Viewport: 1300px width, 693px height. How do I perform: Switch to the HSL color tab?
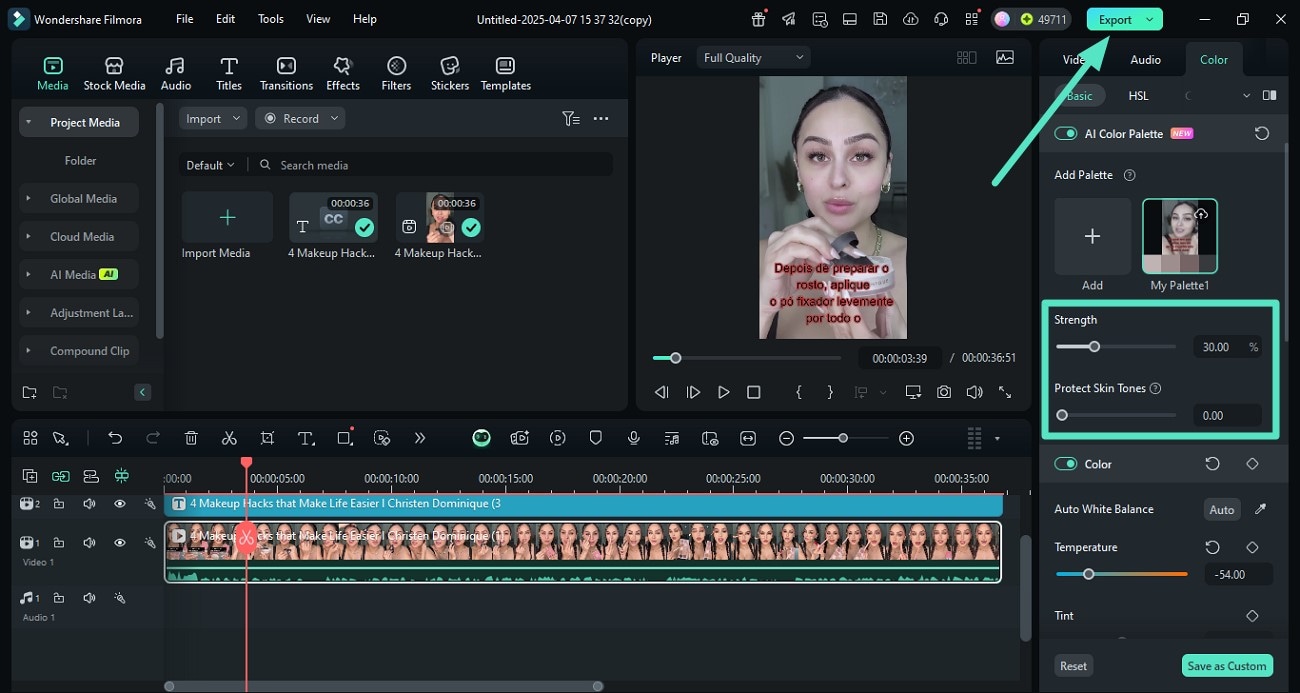(1138, 96)
